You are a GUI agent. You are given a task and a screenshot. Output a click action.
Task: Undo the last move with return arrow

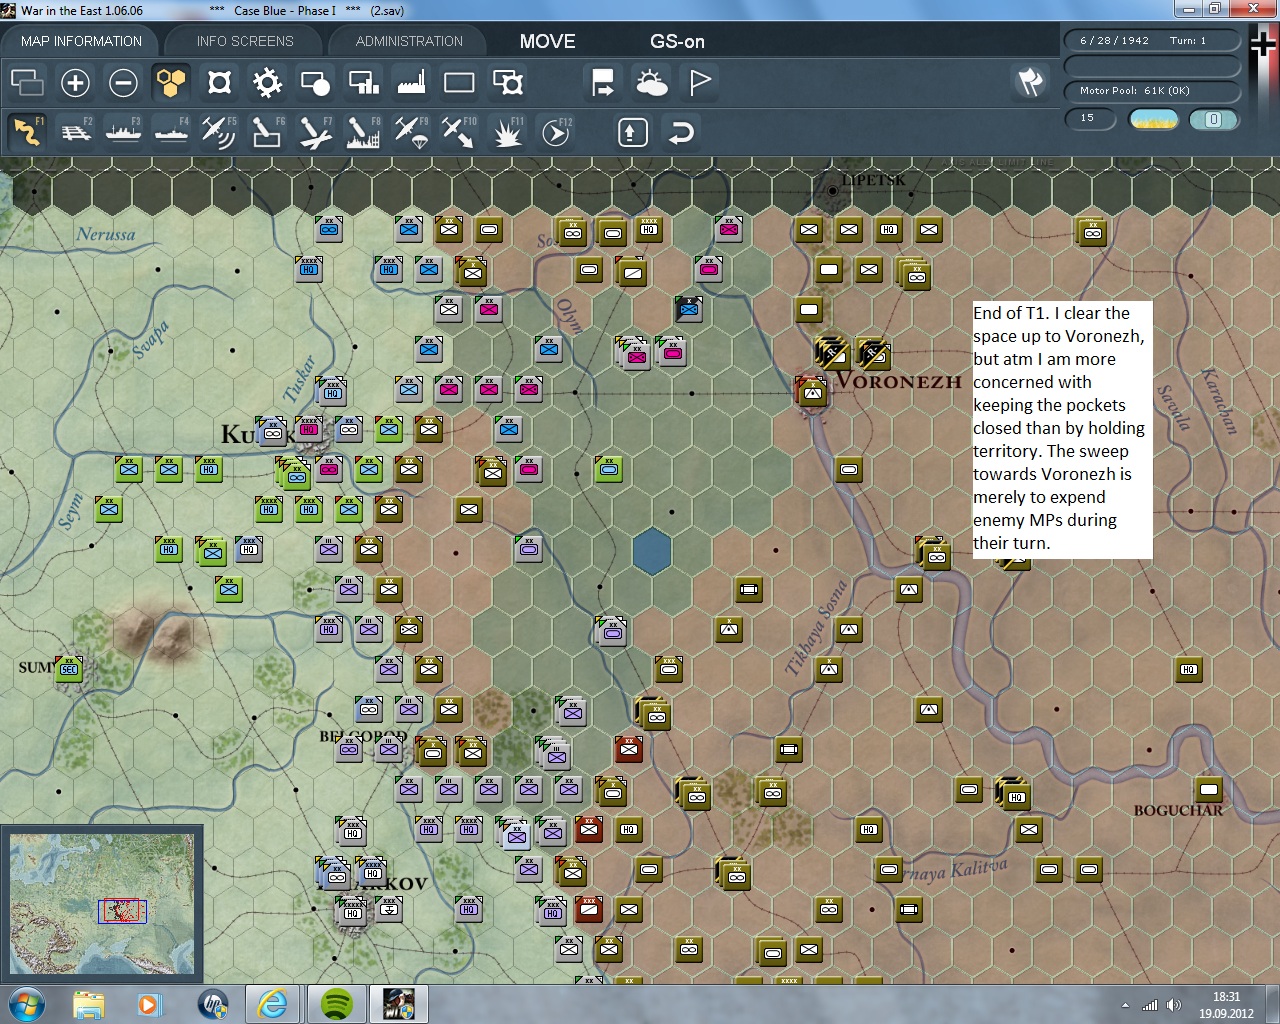(x=681, y=132)
